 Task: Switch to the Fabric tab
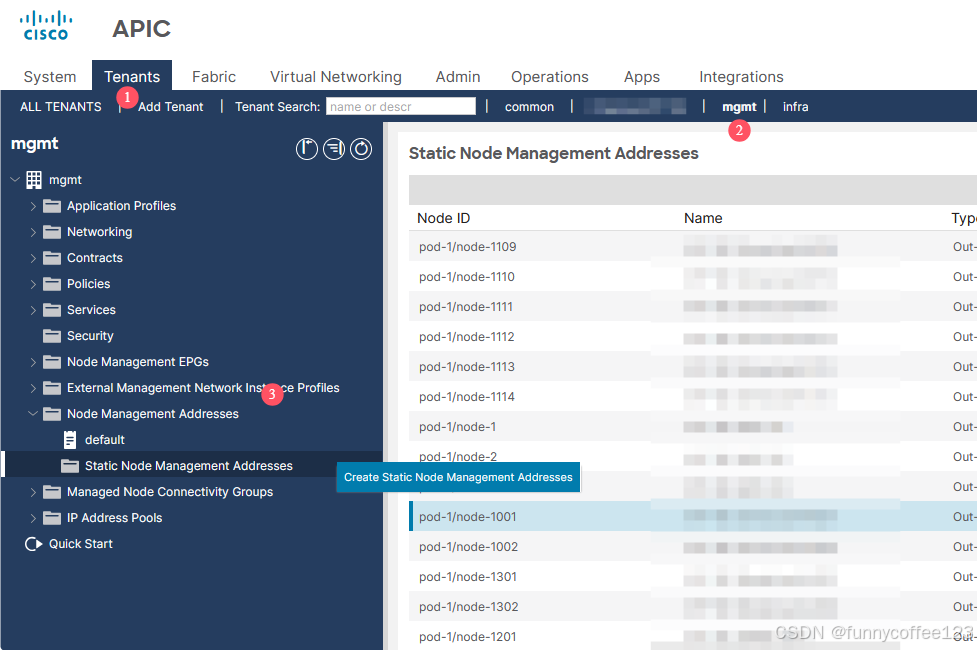214,77
